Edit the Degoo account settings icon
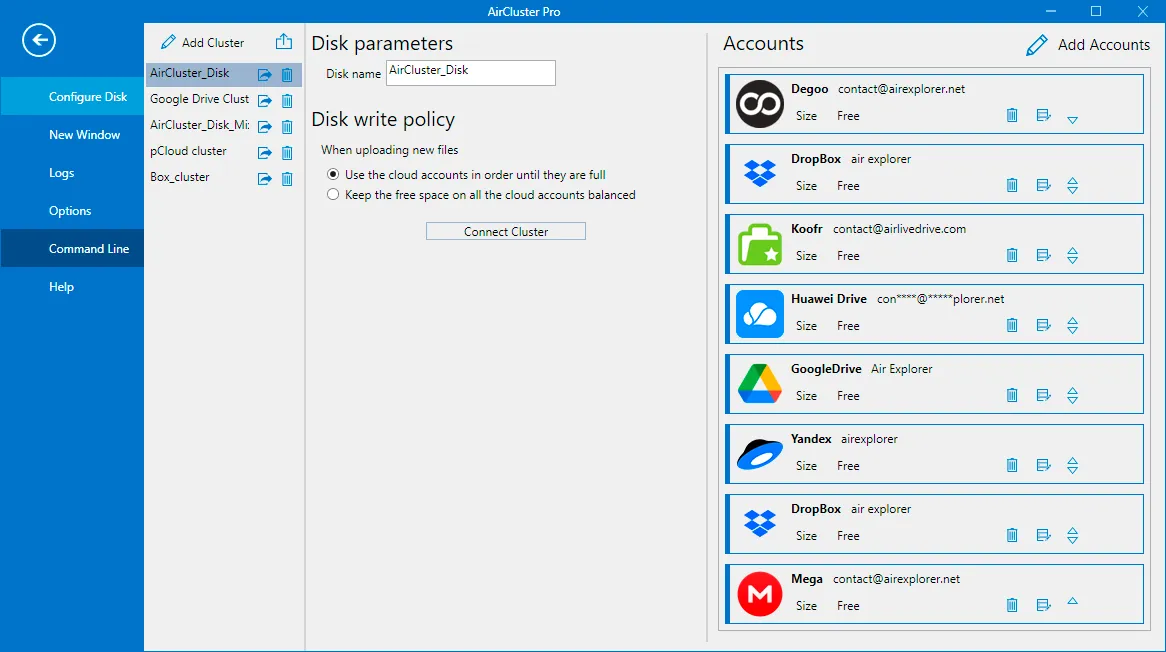The image size is (1166, 652). (1043, 115)
